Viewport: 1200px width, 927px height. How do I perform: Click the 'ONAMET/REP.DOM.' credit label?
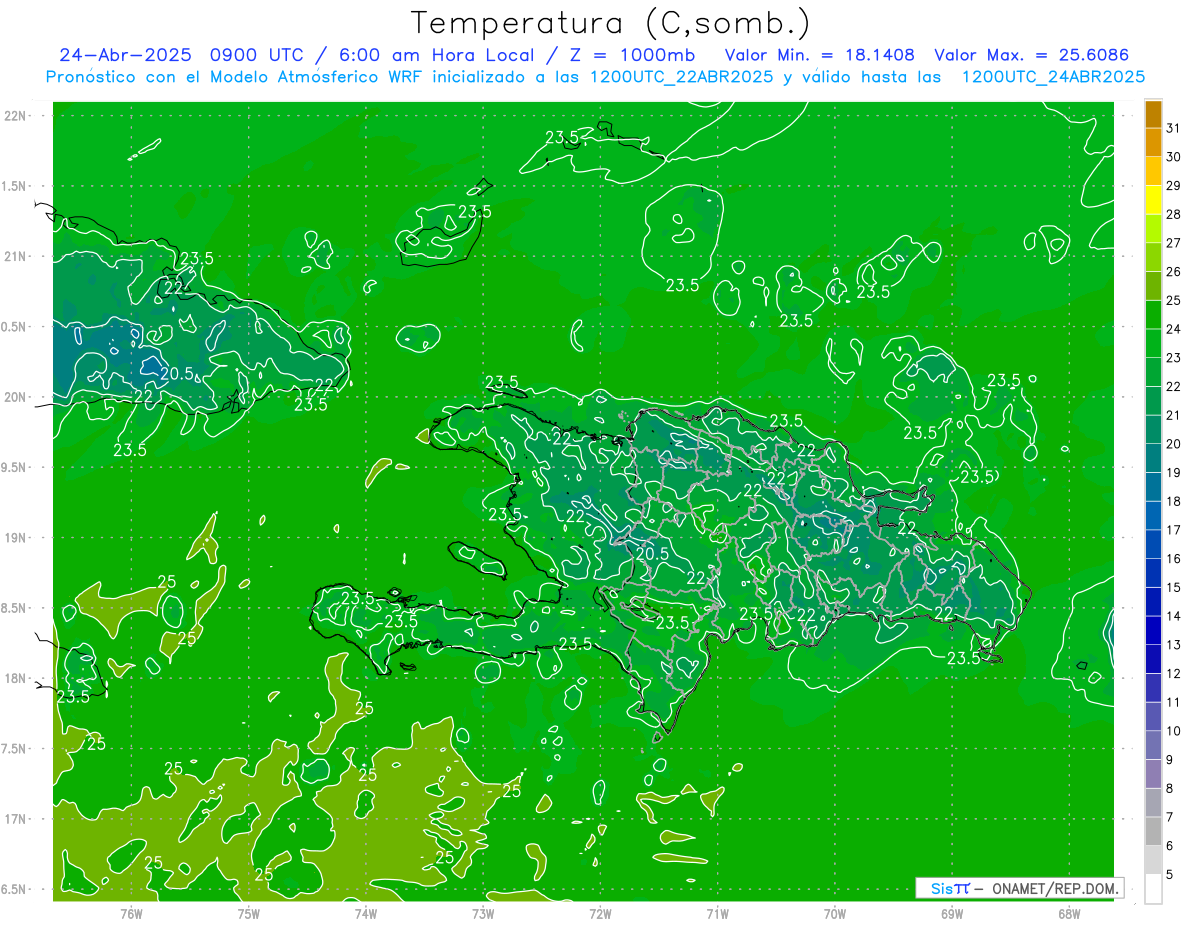1056,889
